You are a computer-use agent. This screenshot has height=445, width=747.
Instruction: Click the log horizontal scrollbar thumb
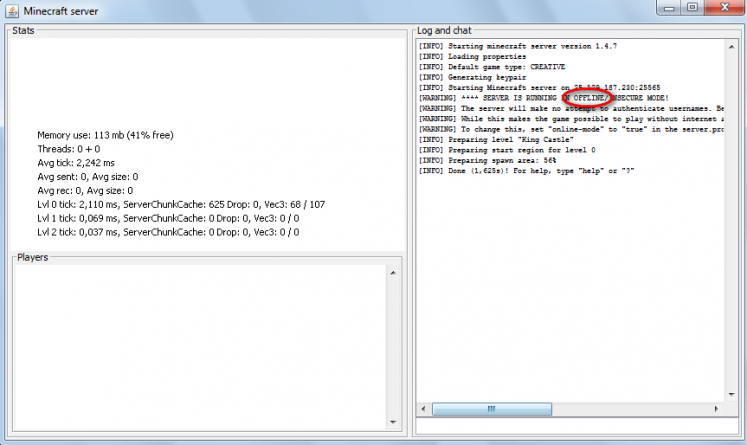click(492, 409)
